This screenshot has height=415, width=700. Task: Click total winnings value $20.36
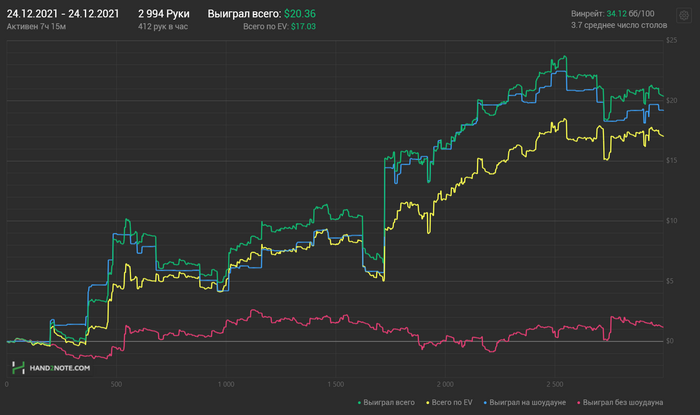click(x=300, y=14)
